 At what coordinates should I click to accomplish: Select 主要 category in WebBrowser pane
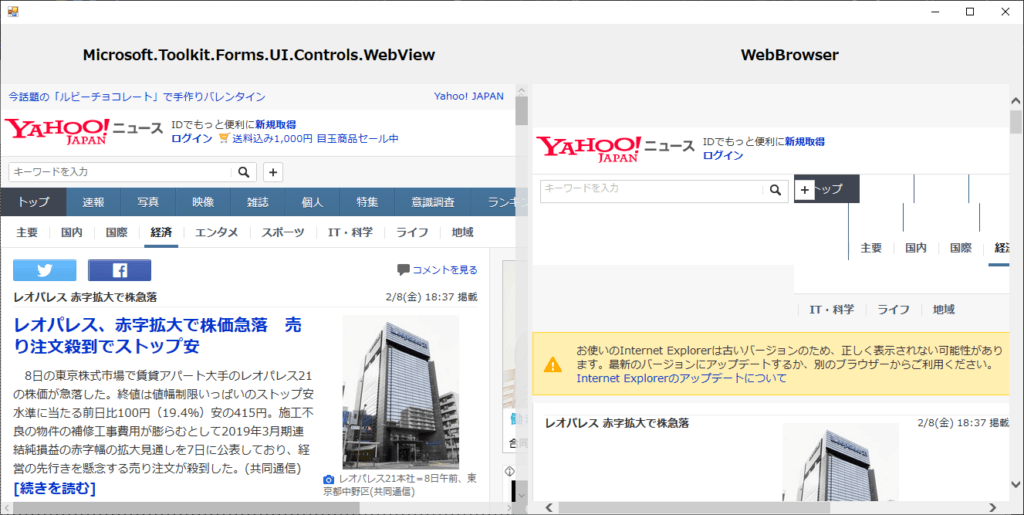[871, 248]
